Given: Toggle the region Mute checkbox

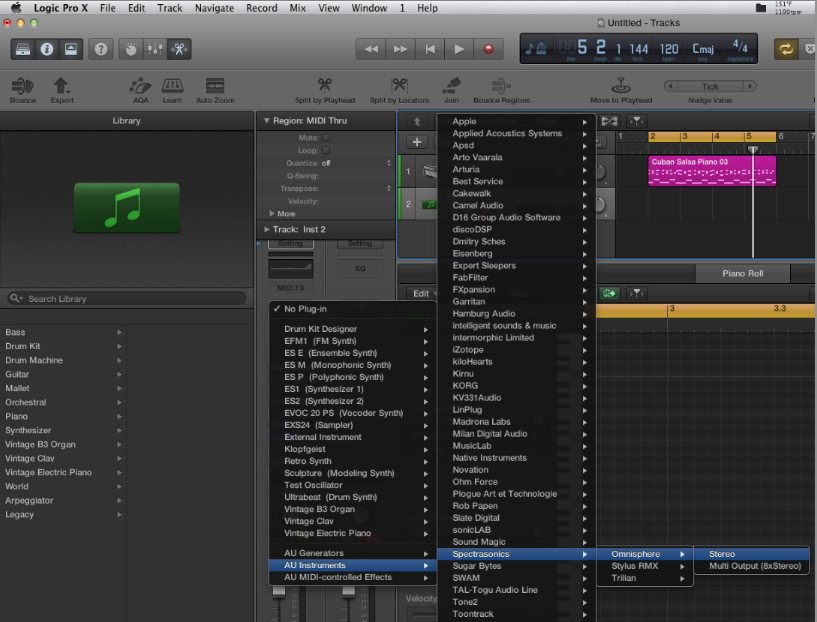Looking at the screenshot, I should 326,137.
